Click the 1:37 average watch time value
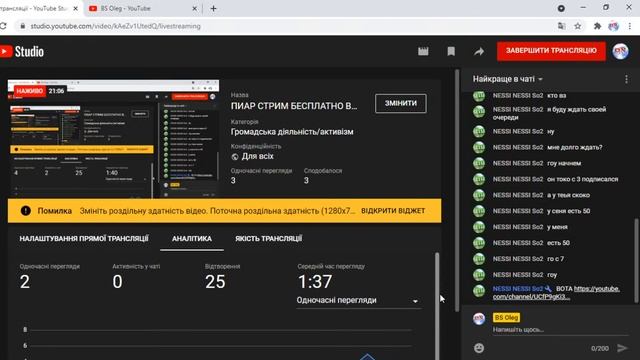640x360 pixels. point(315,282)
